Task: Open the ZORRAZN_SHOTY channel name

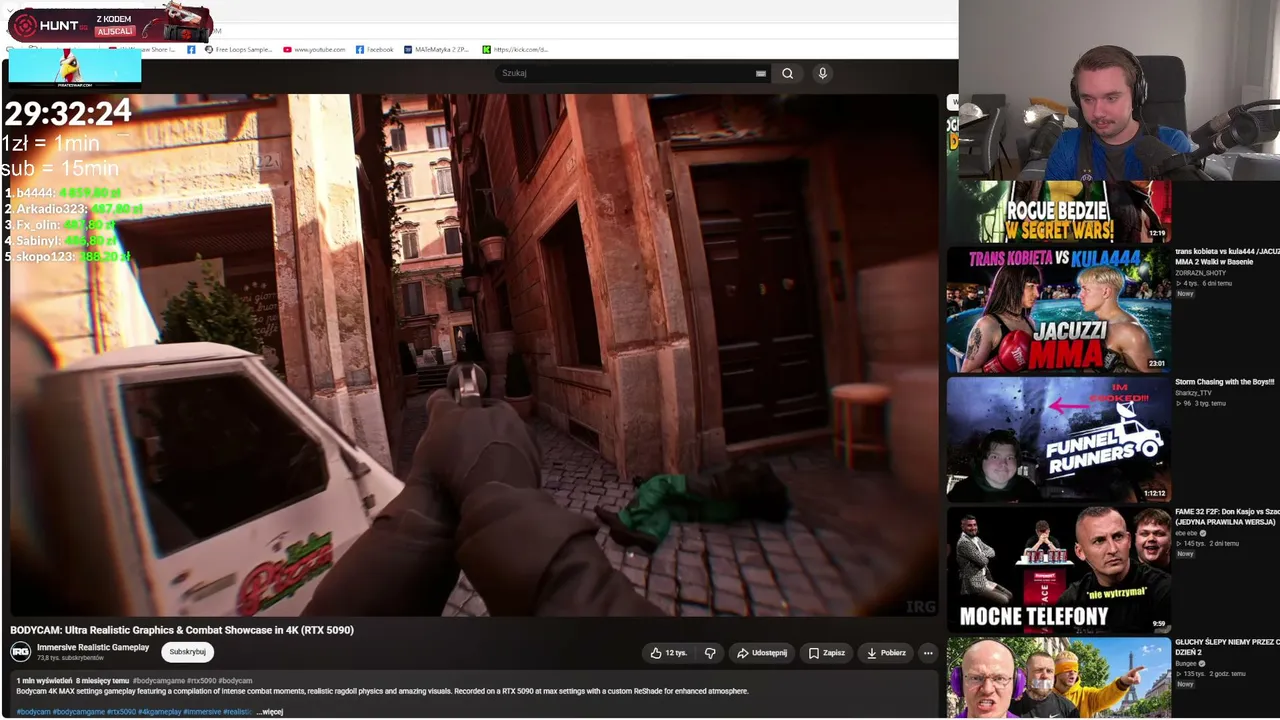Action: tap(1200, 273)
